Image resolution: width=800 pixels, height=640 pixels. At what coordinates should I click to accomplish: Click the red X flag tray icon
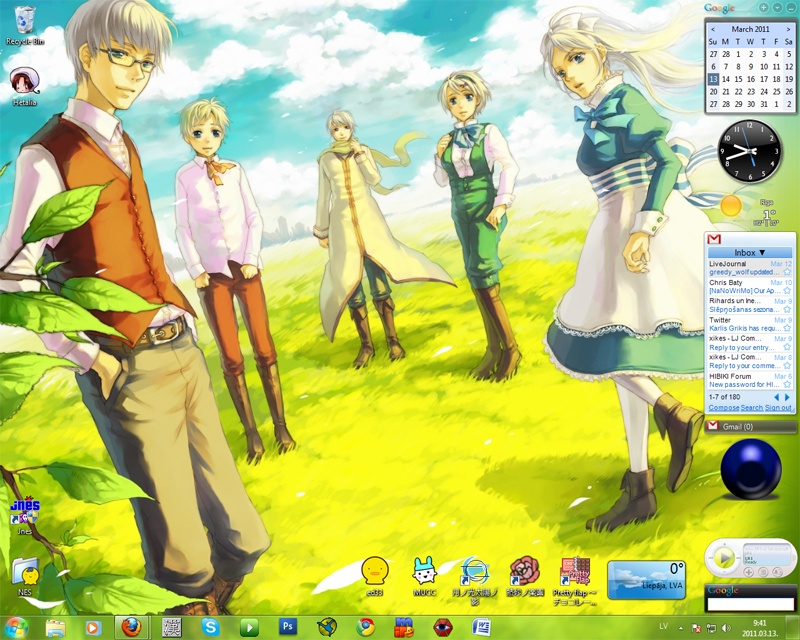point(696,628)
